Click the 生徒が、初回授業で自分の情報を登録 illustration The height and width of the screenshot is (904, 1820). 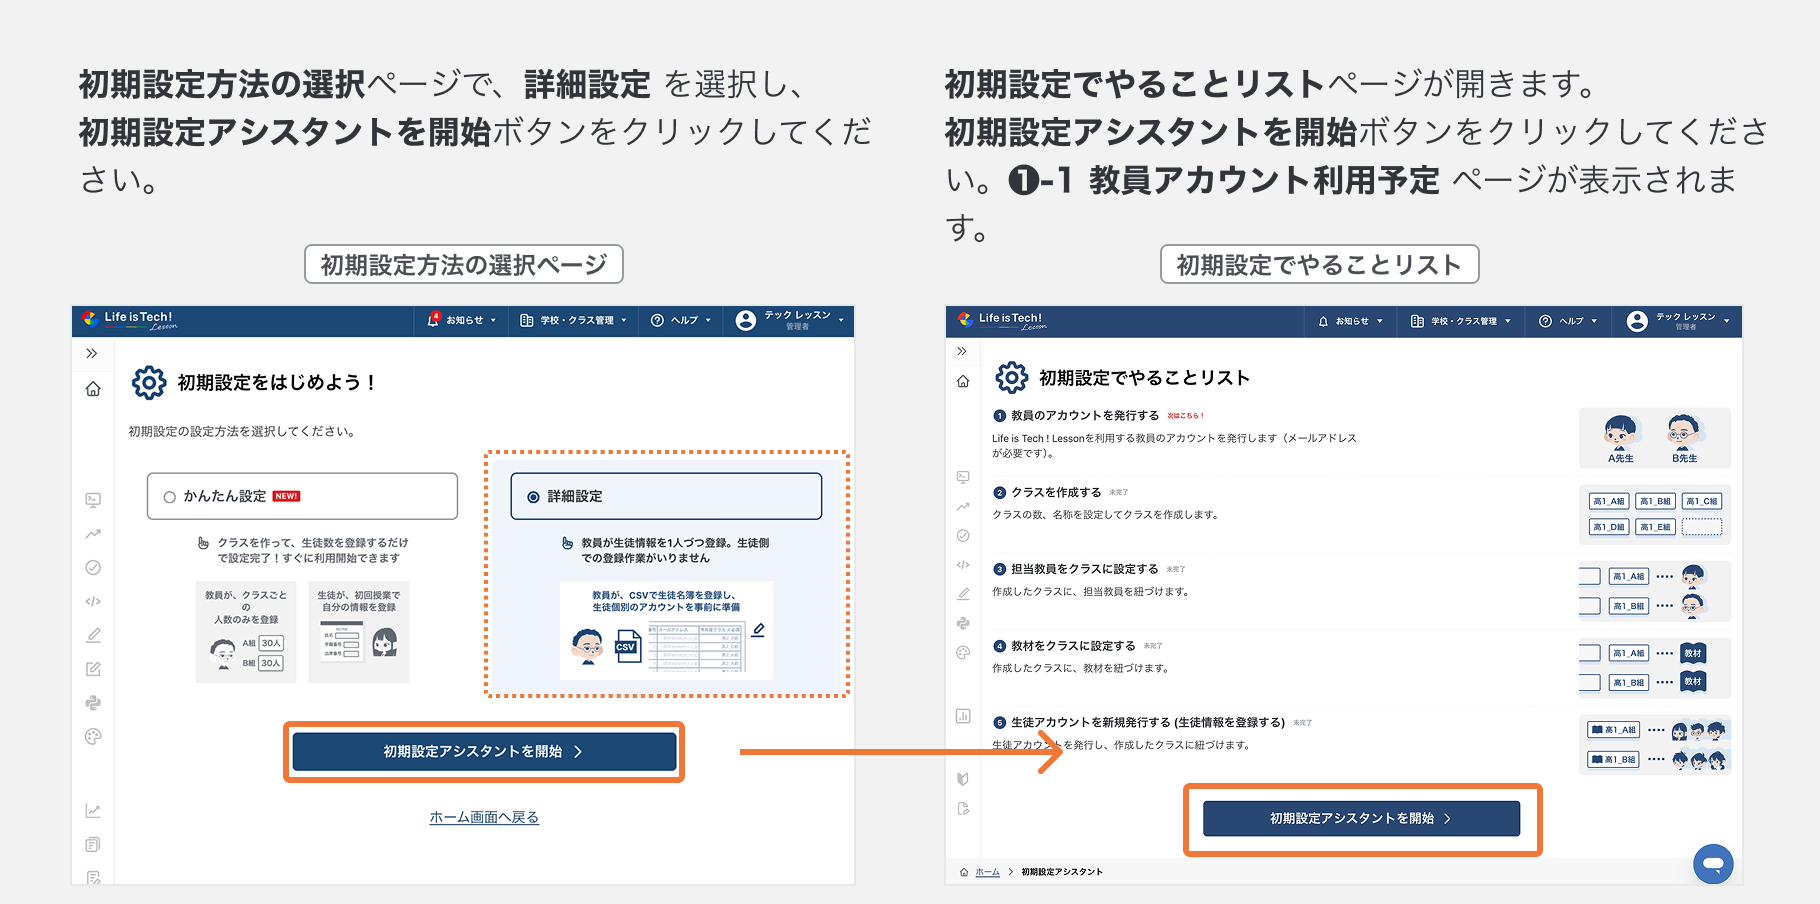[359, 632]
